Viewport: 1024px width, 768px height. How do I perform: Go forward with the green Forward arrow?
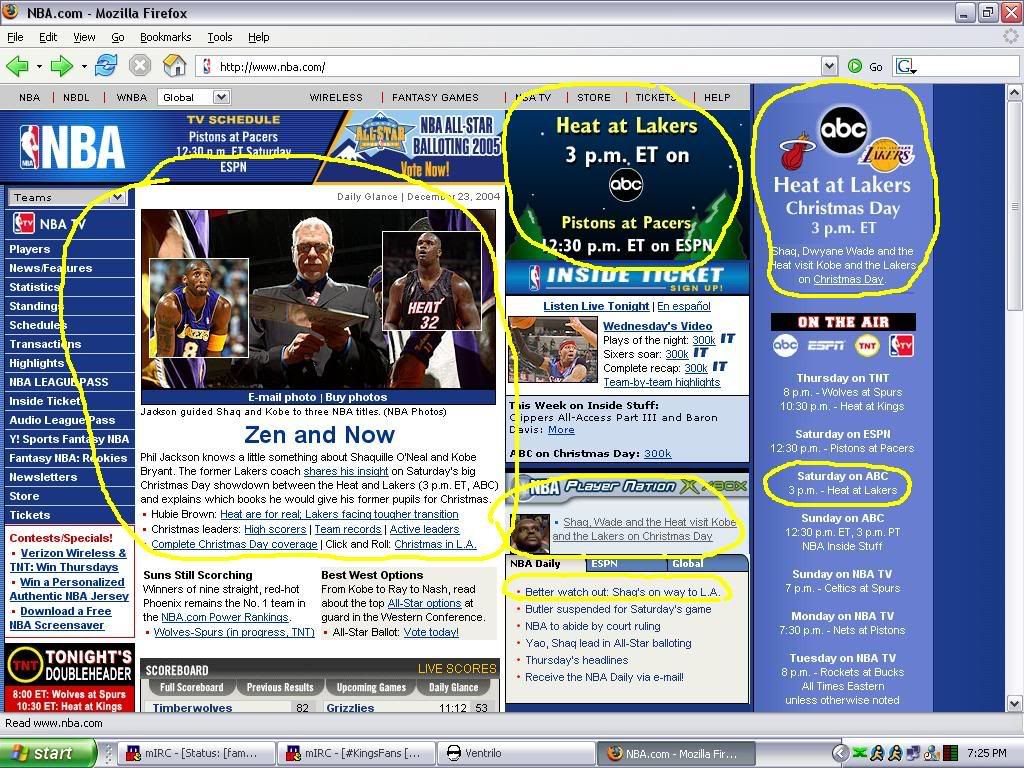point(62,66)
